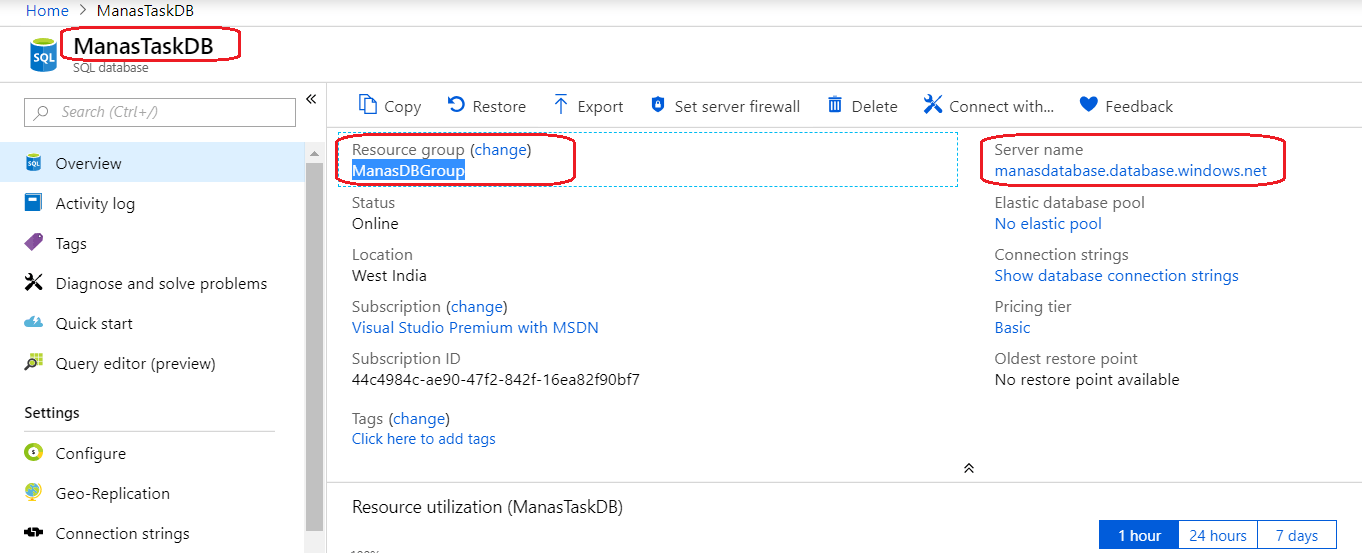1362x553 pixels.
Task: Click the Restore toolbar button label
Action: 499,106
